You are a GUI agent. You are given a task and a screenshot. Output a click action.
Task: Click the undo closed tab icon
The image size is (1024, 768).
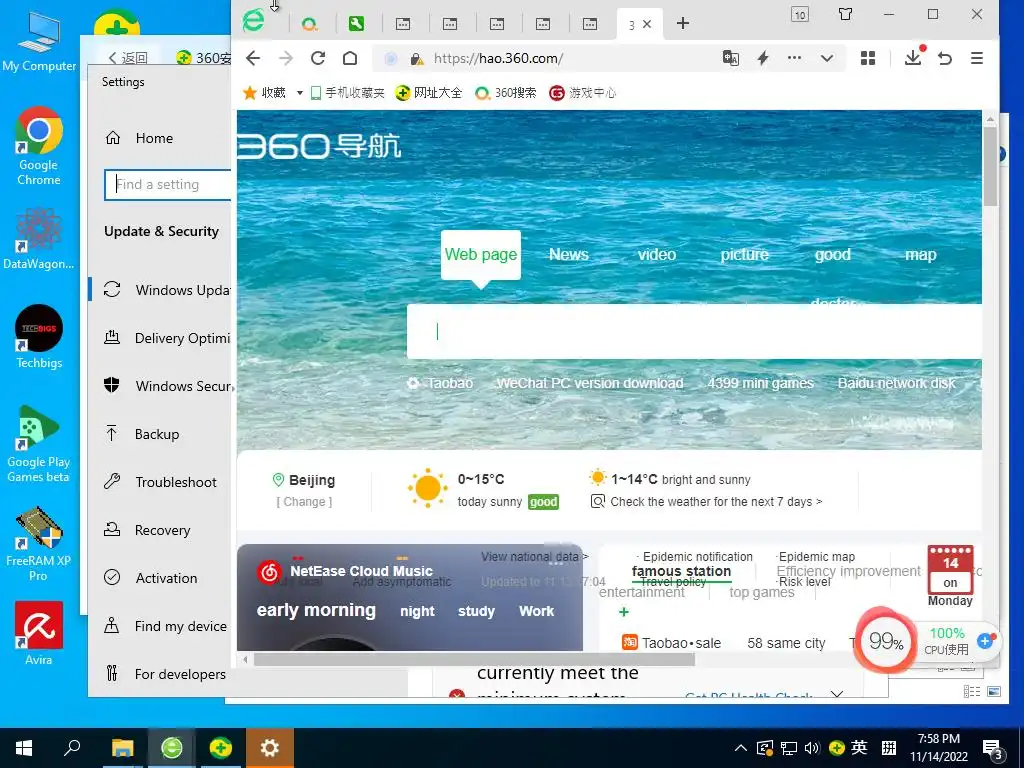click(945, 58)
